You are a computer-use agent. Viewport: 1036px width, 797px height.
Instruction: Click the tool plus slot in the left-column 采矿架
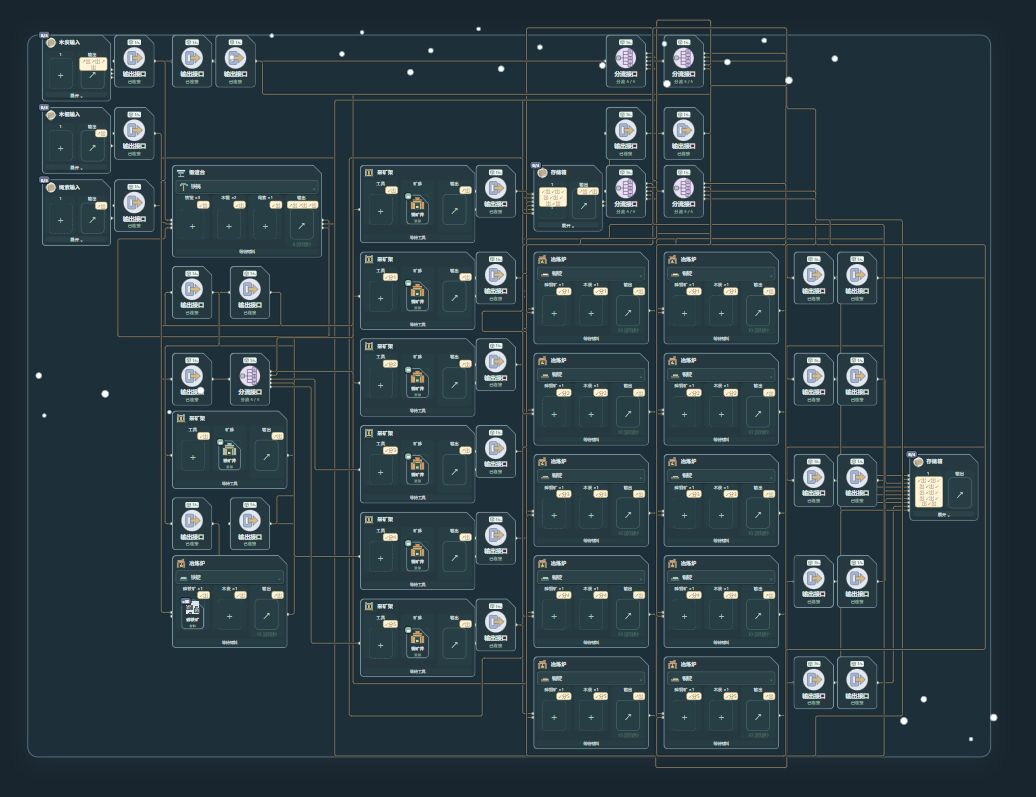pyautogui.click(x=192, y=457)
